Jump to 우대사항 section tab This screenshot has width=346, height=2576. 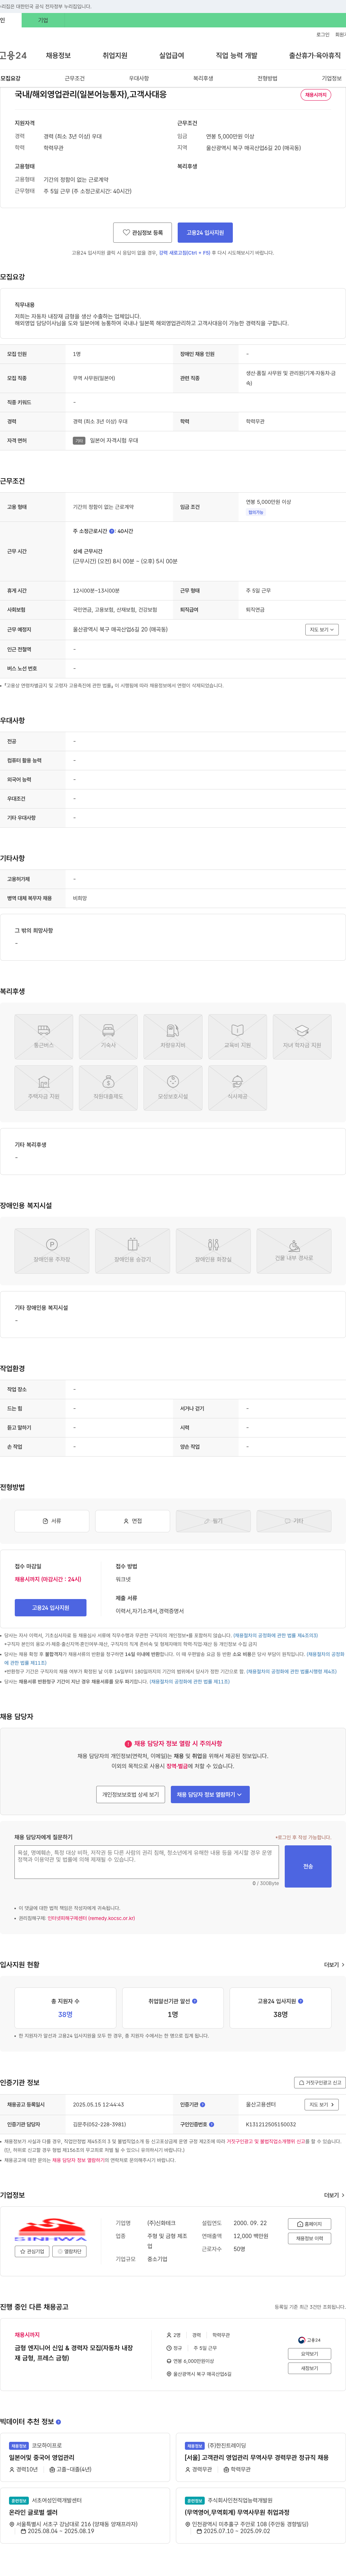tap(139, 78)
